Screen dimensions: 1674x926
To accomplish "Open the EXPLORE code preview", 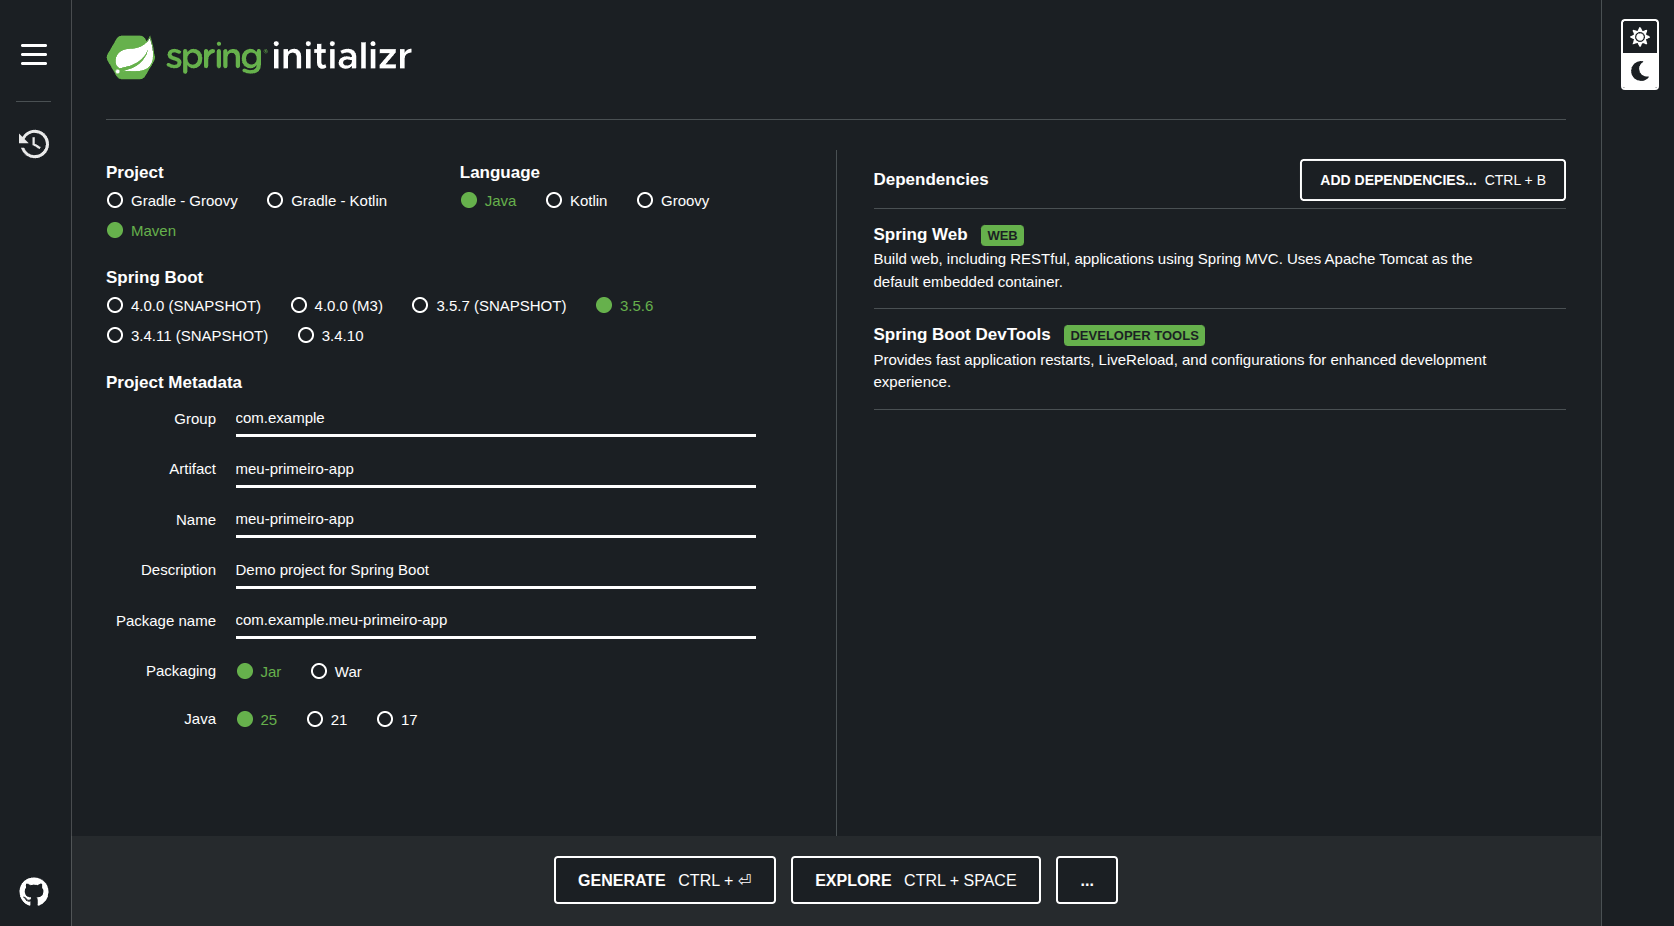I will point(914,880).
